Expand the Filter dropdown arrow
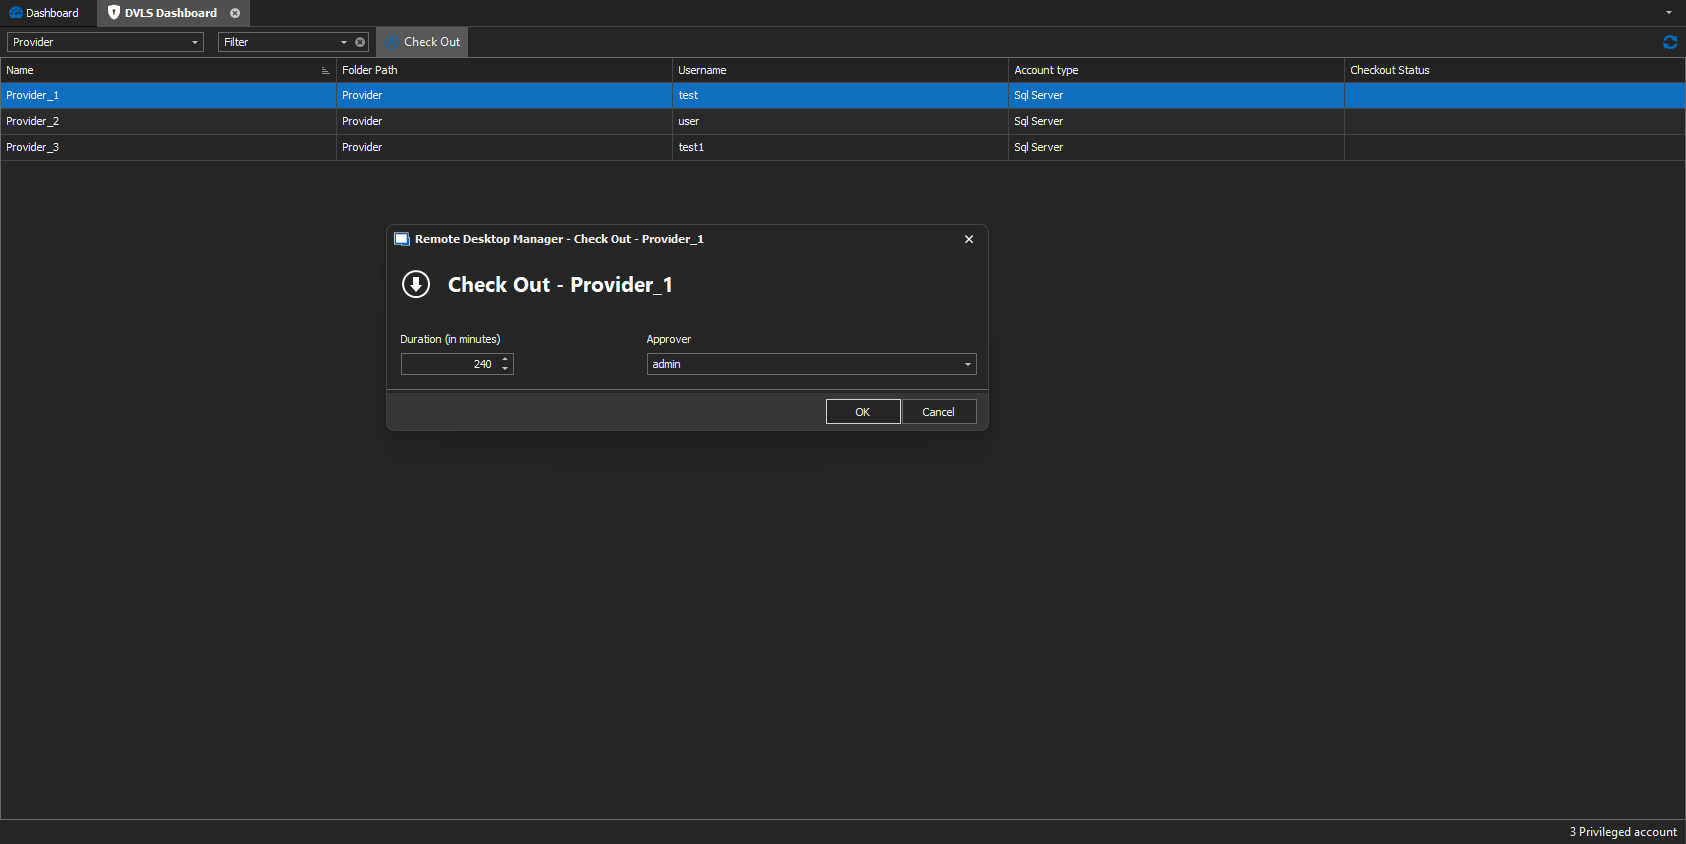This screenshot has height=844, width=1686. [x=344, y=42]
